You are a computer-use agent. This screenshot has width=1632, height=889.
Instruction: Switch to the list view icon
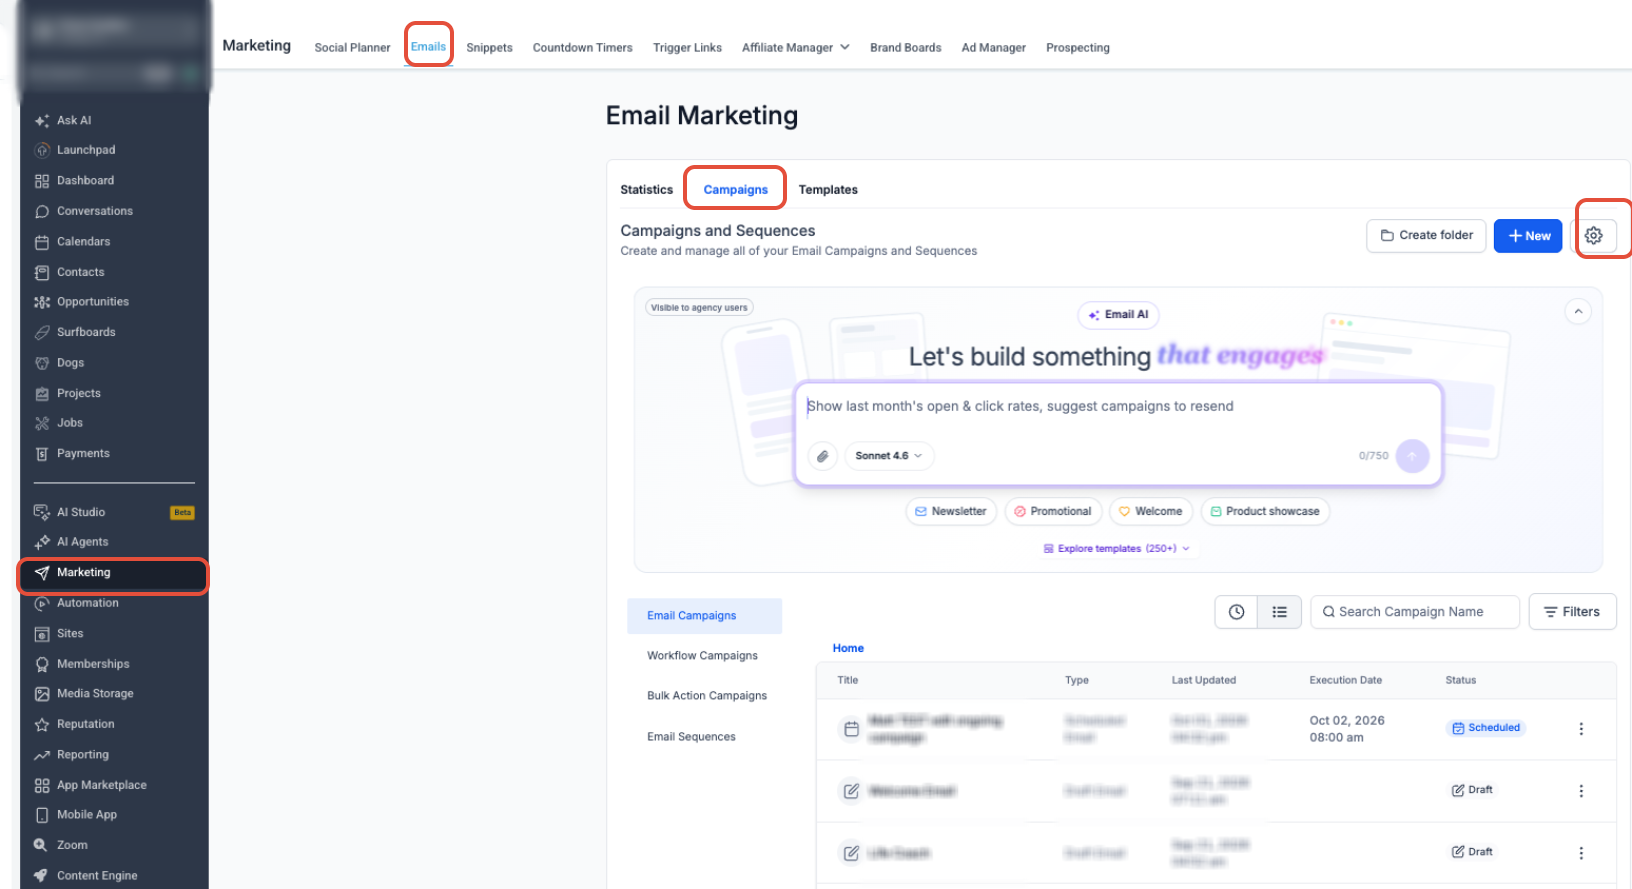1279,612
